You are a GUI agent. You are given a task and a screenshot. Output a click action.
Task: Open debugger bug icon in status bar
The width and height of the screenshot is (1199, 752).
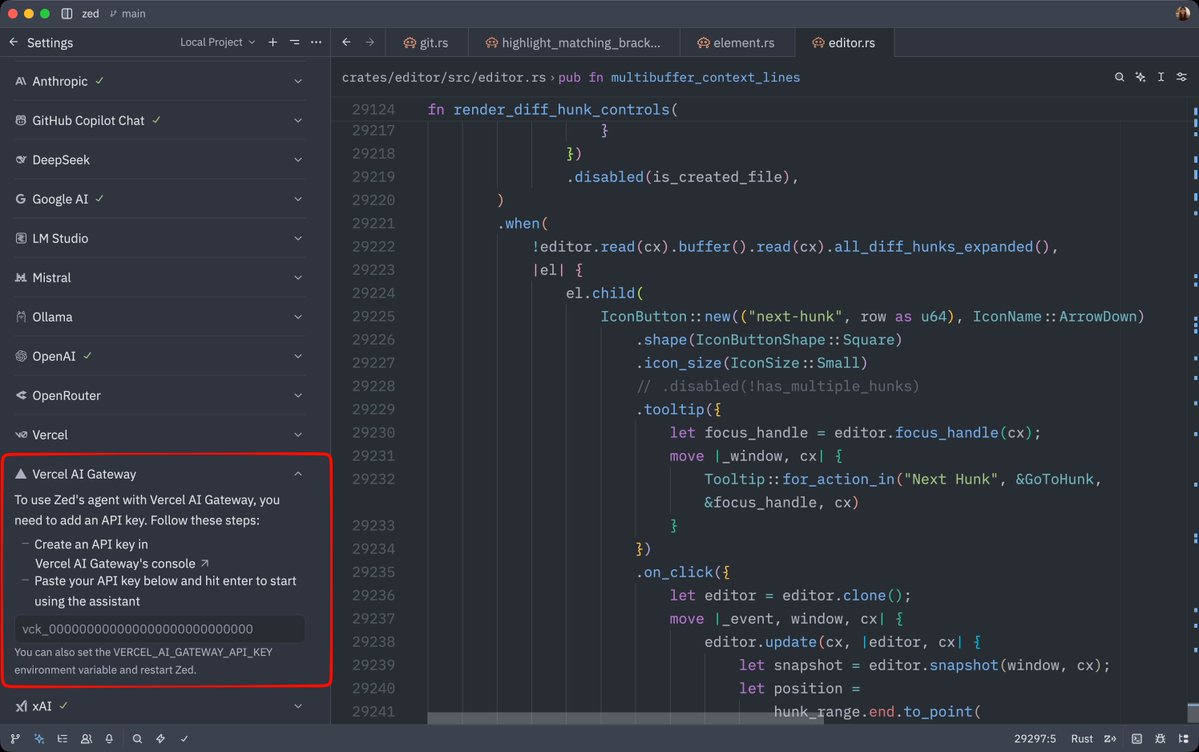(x=1160, y=738)
